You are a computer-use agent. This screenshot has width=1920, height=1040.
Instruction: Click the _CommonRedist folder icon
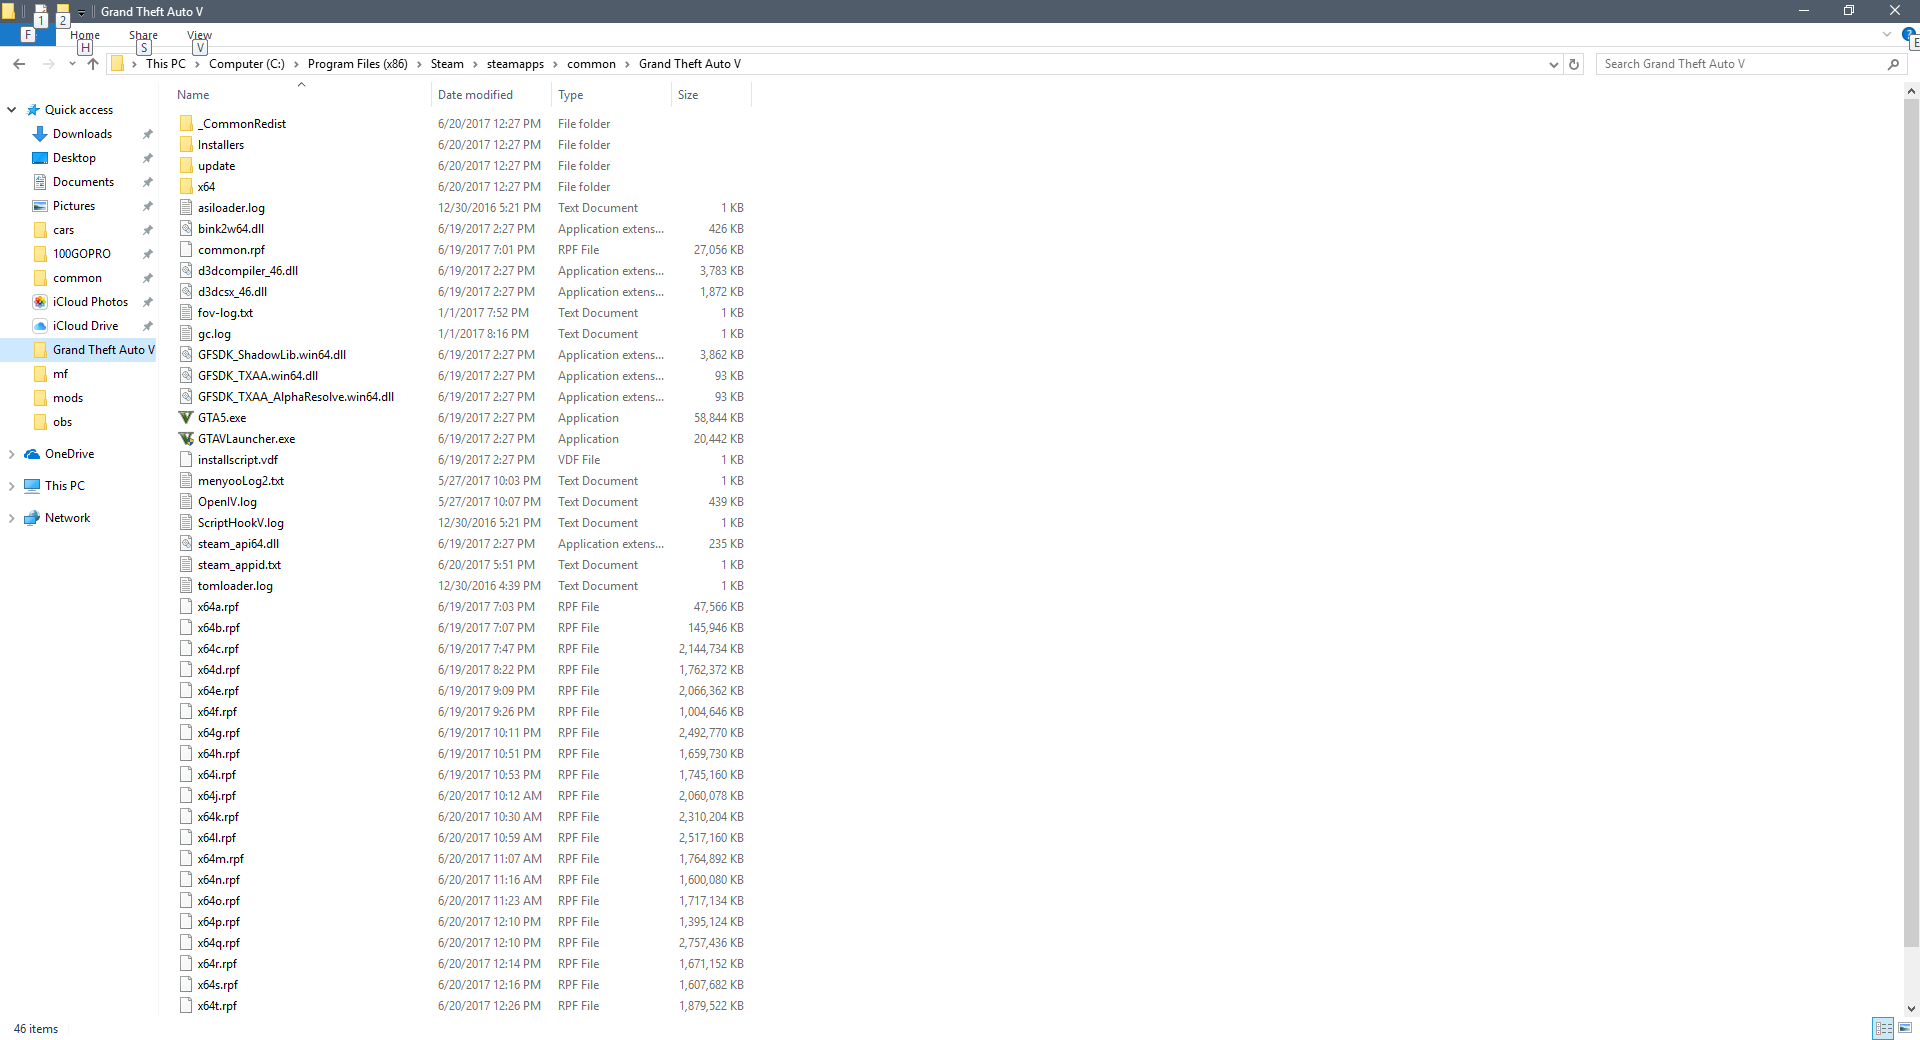186,124
